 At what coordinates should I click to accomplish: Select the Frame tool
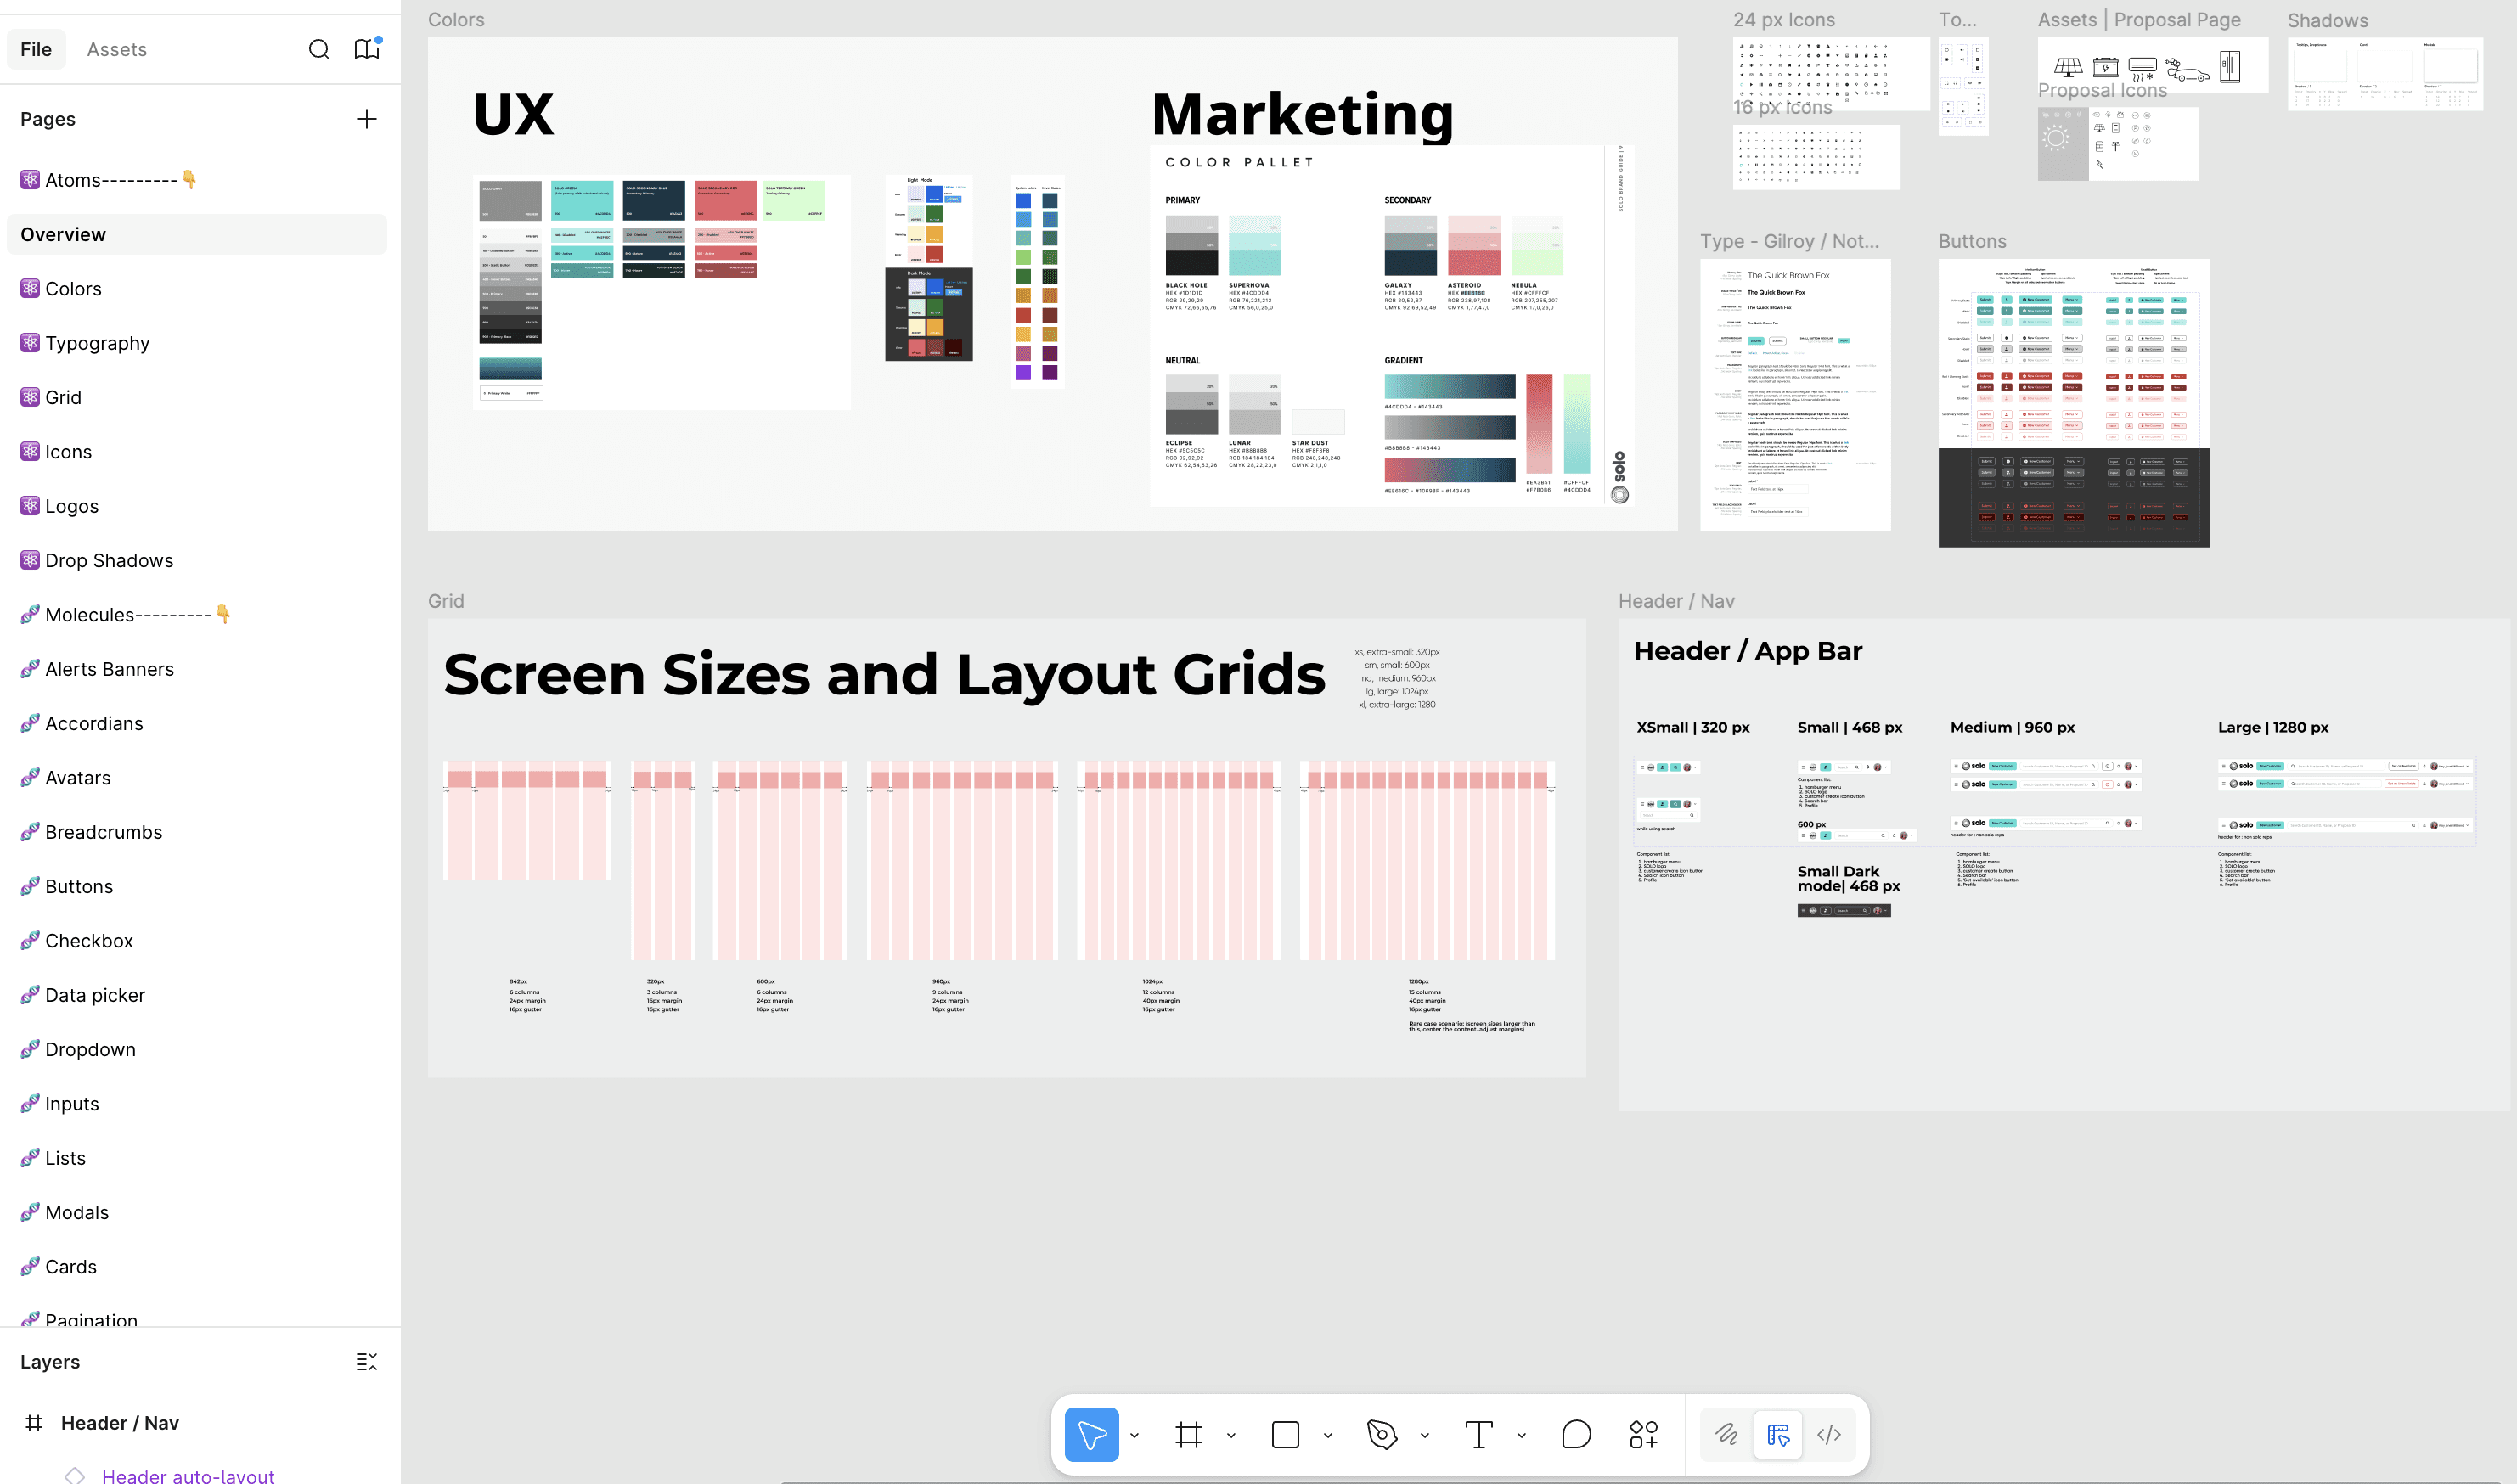(x=1188, y=1435)
